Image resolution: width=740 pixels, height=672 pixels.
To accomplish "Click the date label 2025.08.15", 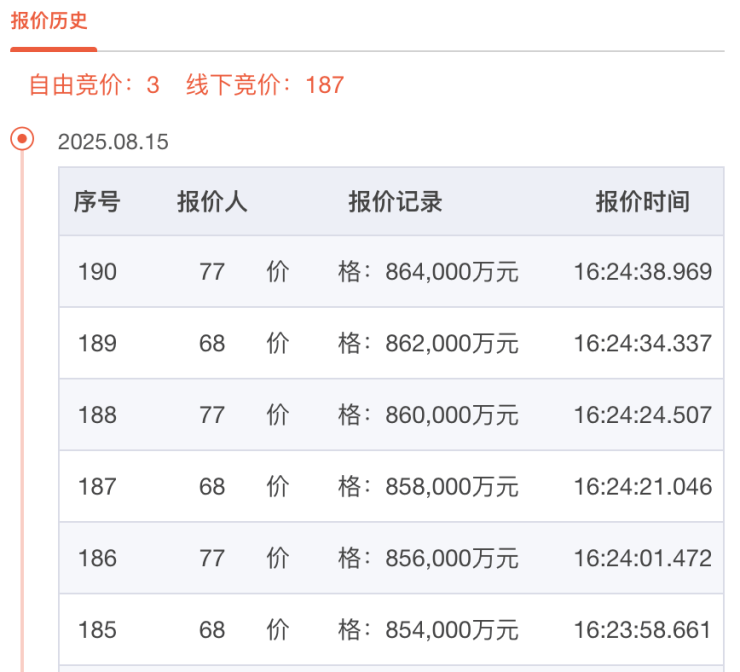I will click(113, 142).
